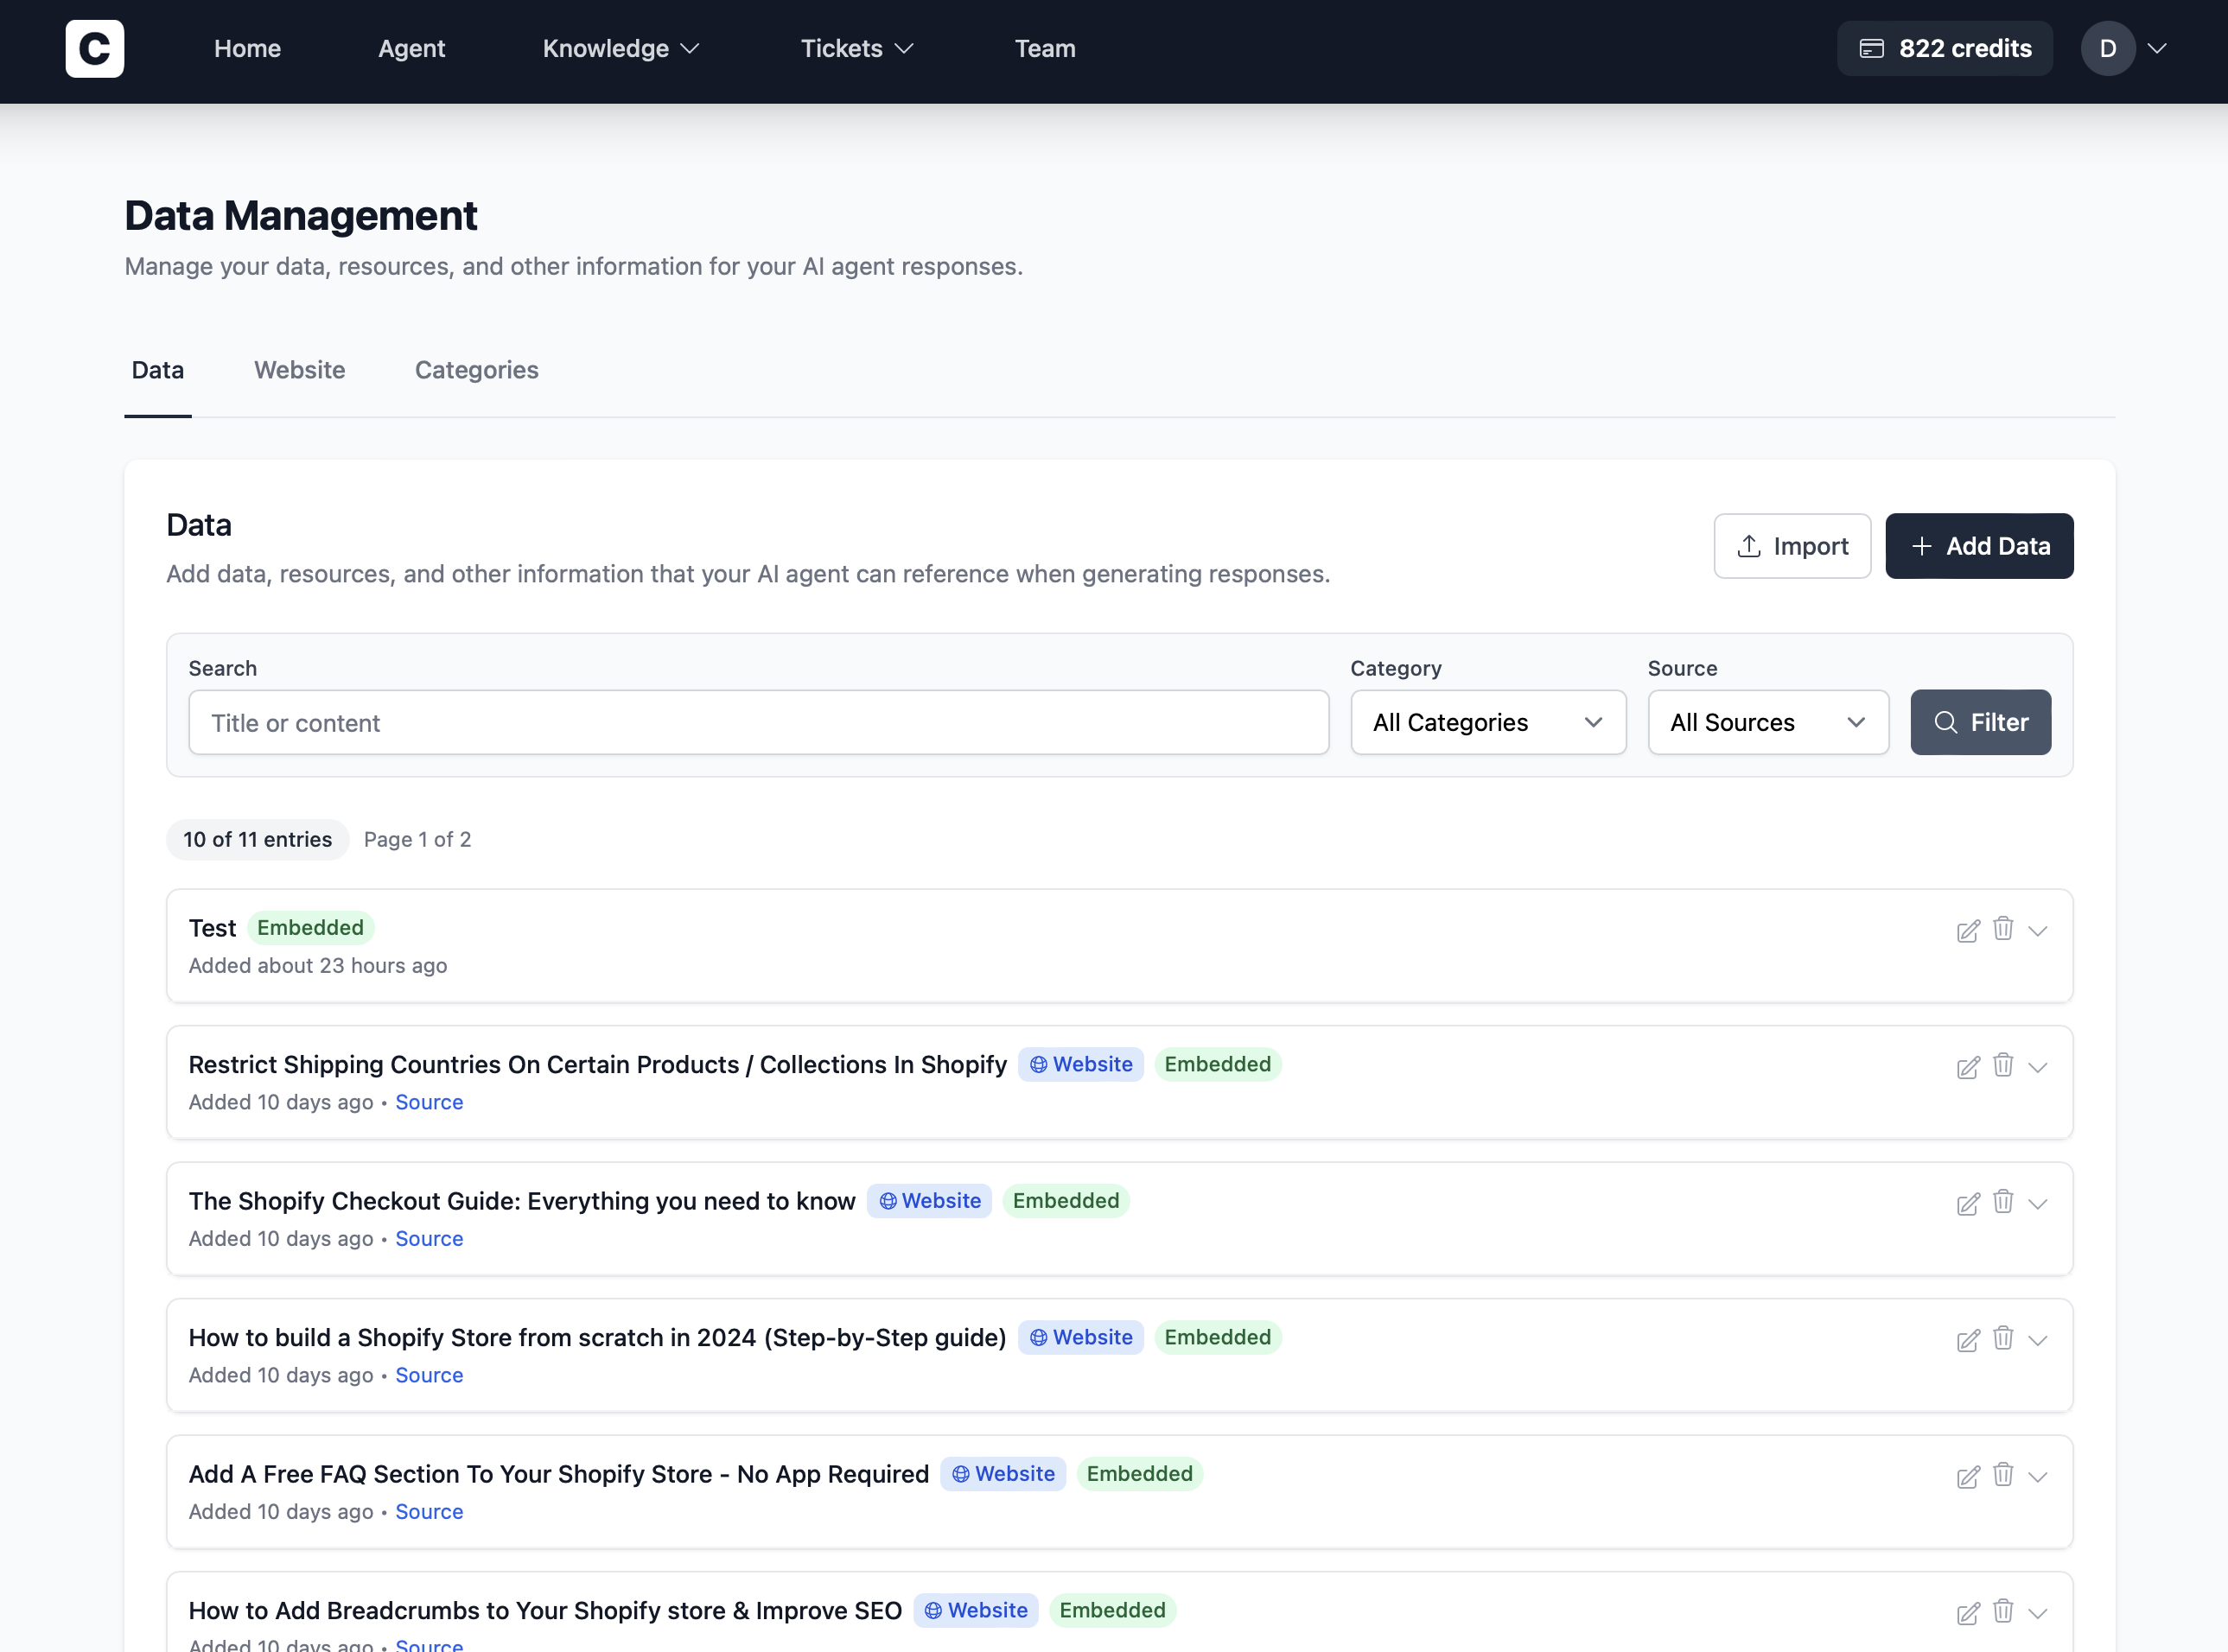Switch to the Categories tab
Image resolution: width=2228 pixels, height=1652 pixels.
(x=476, y=370)
